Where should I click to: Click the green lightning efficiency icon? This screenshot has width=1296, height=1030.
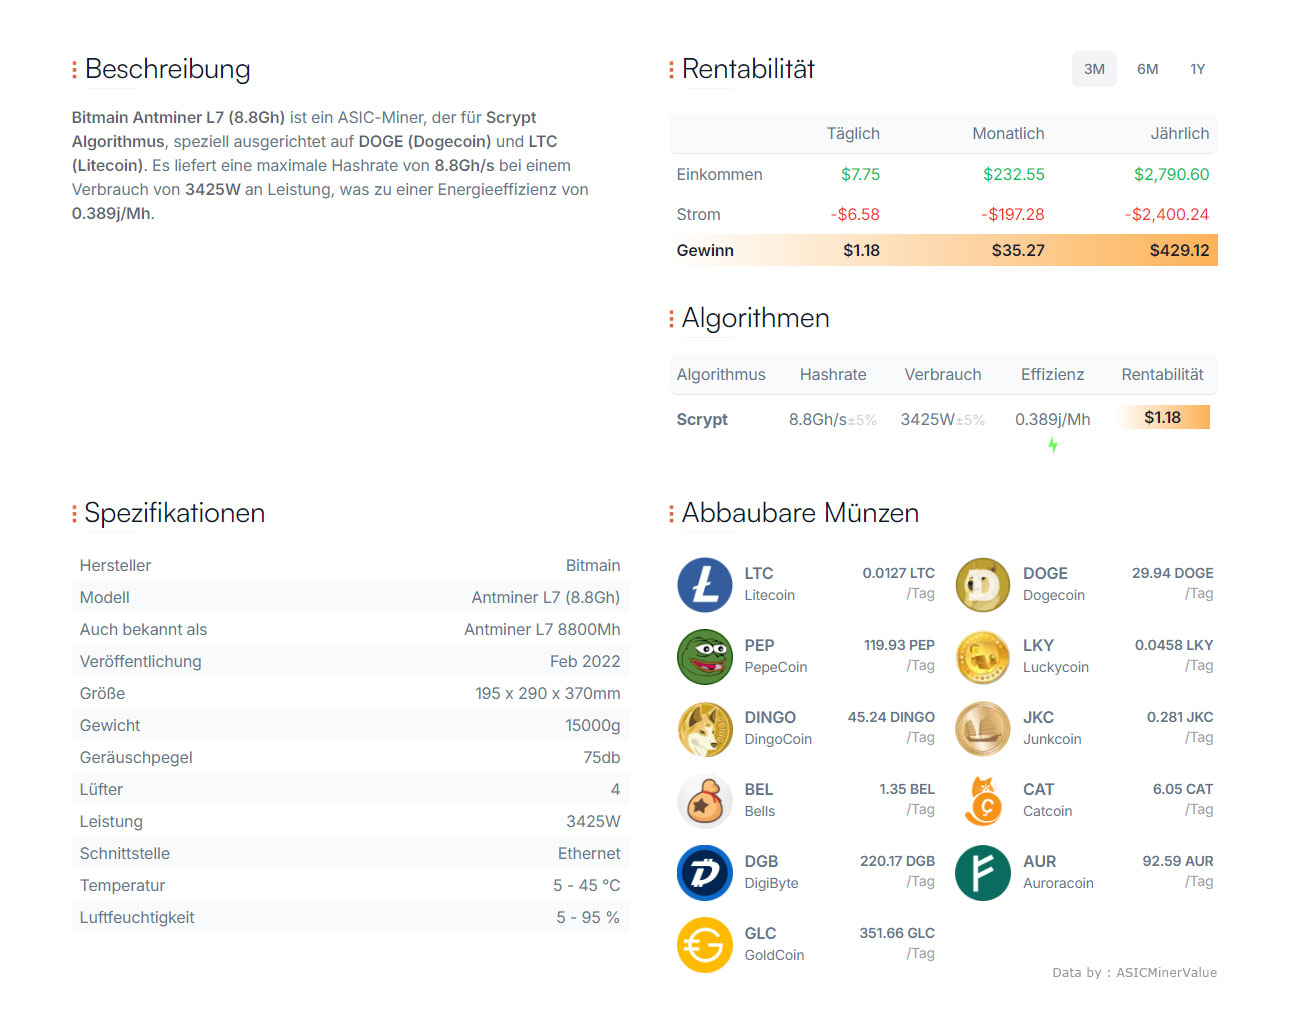tap(1053, 445)
